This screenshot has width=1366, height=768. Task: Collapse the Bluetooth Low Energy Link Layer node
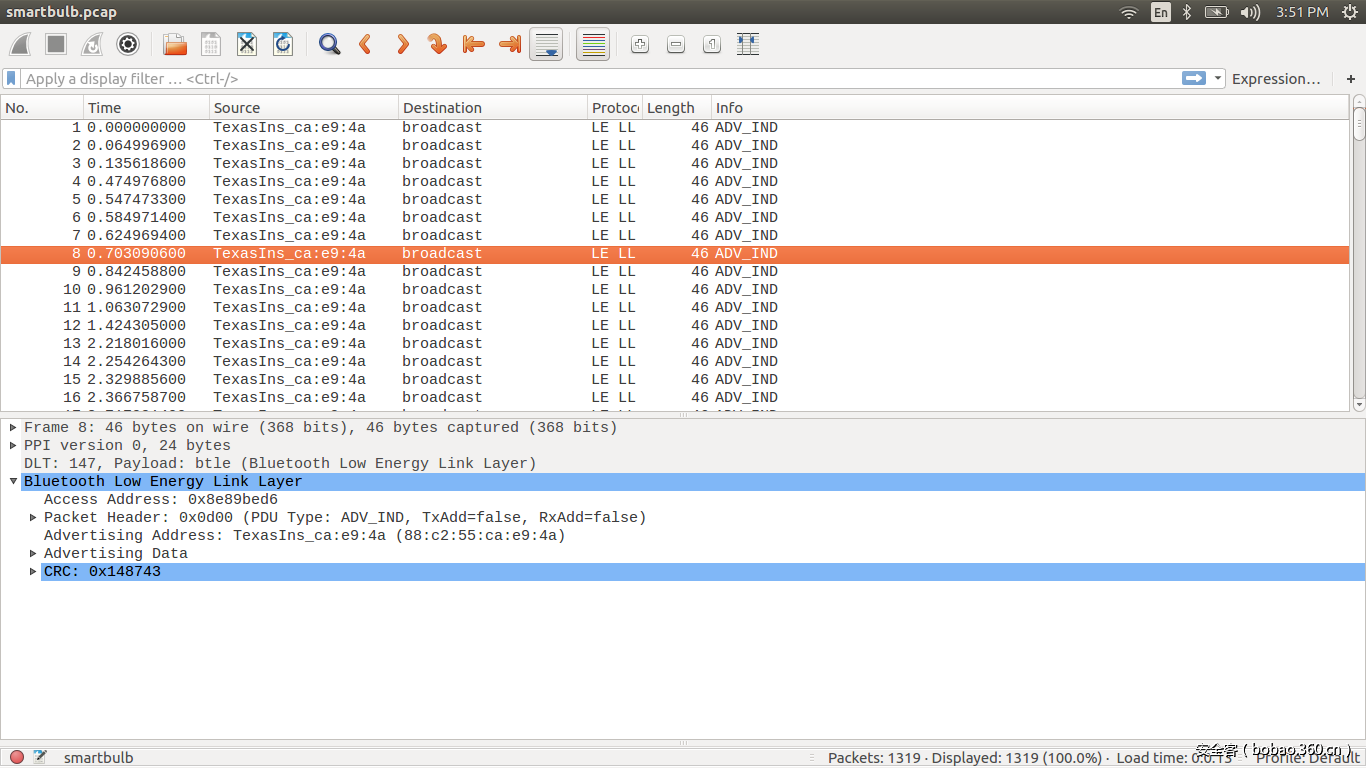pyautogui.click(x=13, y=482)
